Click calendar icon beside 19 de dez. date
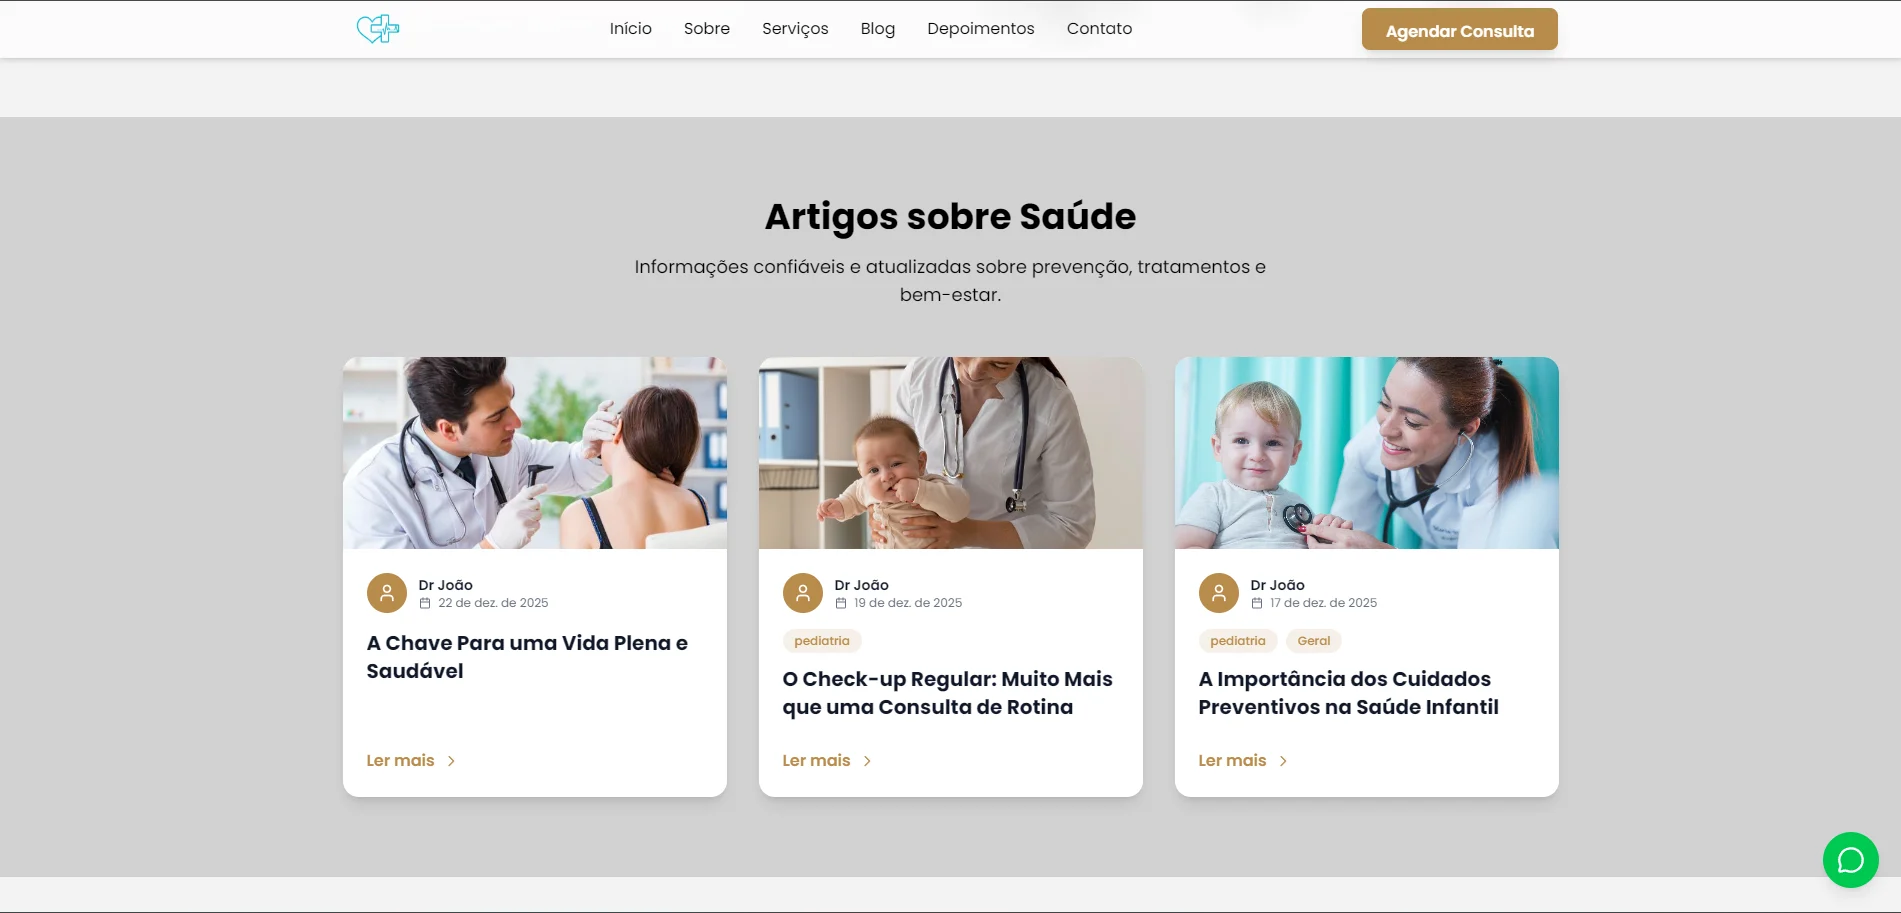 pyautogui.click(x=841, y=603)
